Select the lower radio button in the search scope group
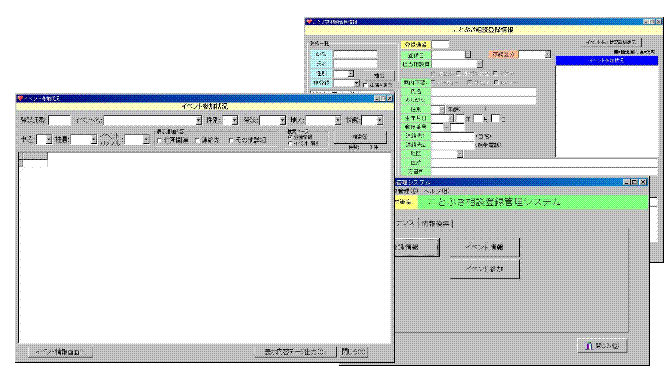 290,144
